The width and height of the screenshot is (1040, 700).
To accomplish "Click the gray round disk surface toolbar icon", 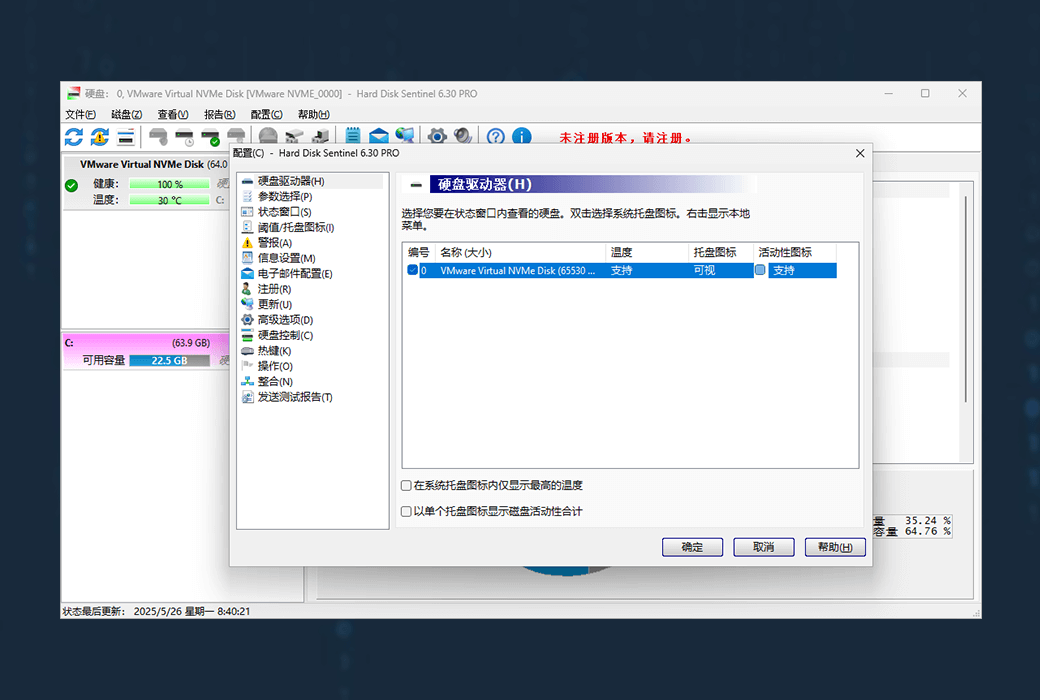I will pos(268,137).
